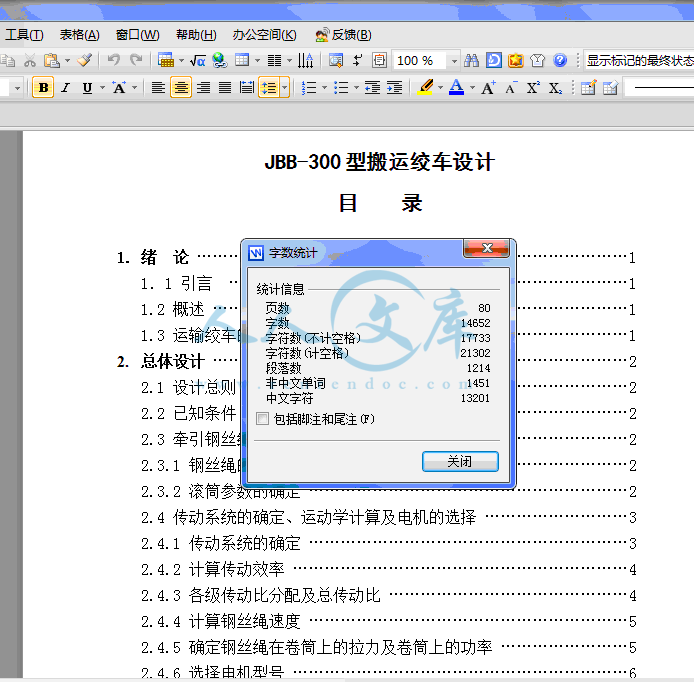
Task: Click the Document Map icon
Action: pyautogui.click(x=336, y=61)
